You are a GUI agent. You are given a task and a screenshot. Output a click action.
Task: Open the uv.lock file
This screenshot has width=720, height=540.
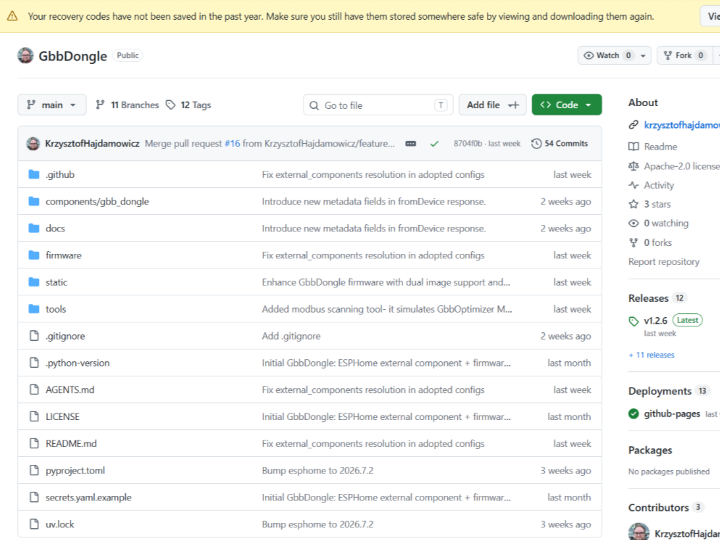point(60,524)
